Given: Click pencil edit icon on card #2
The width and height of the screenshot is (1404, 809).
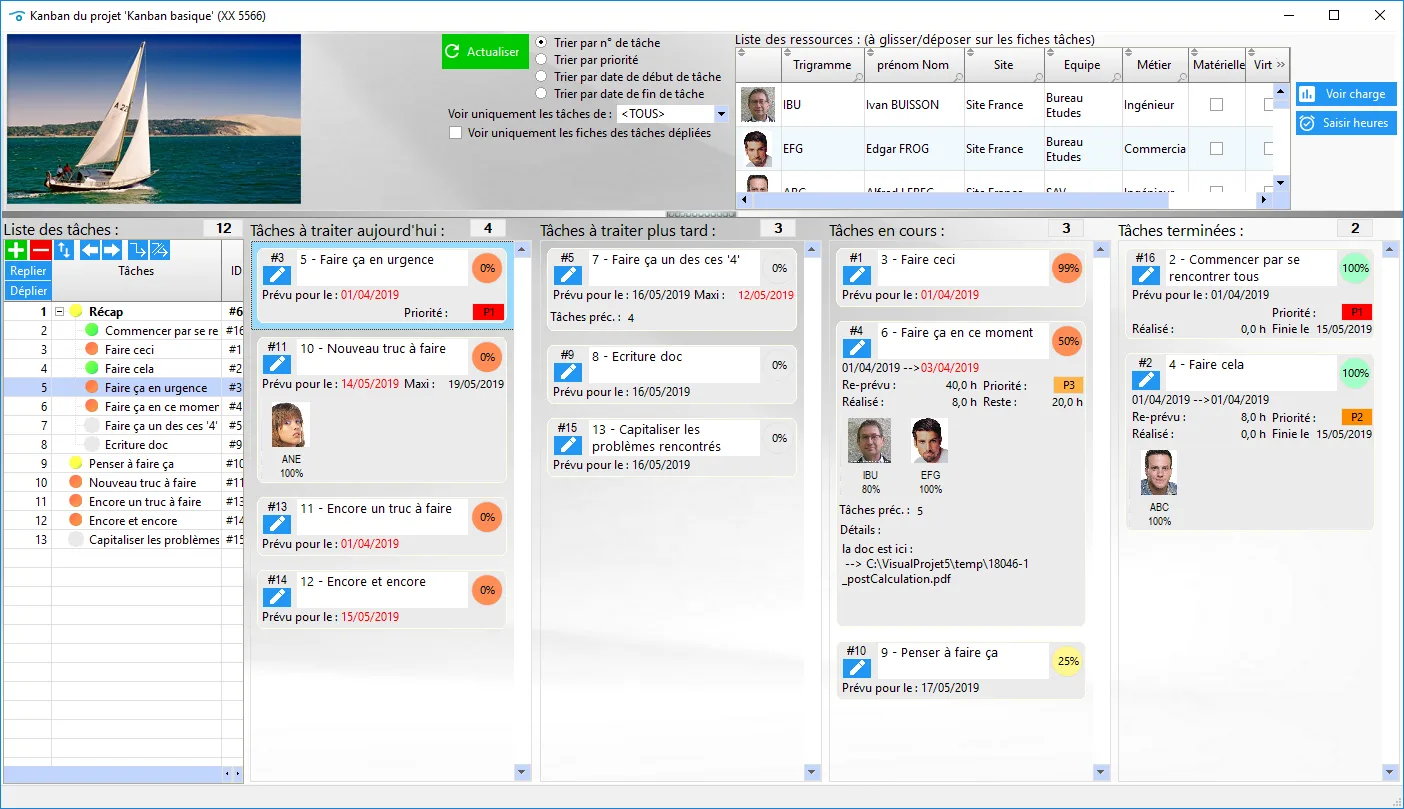Looking at the screenshot, I should [1146, 380].
